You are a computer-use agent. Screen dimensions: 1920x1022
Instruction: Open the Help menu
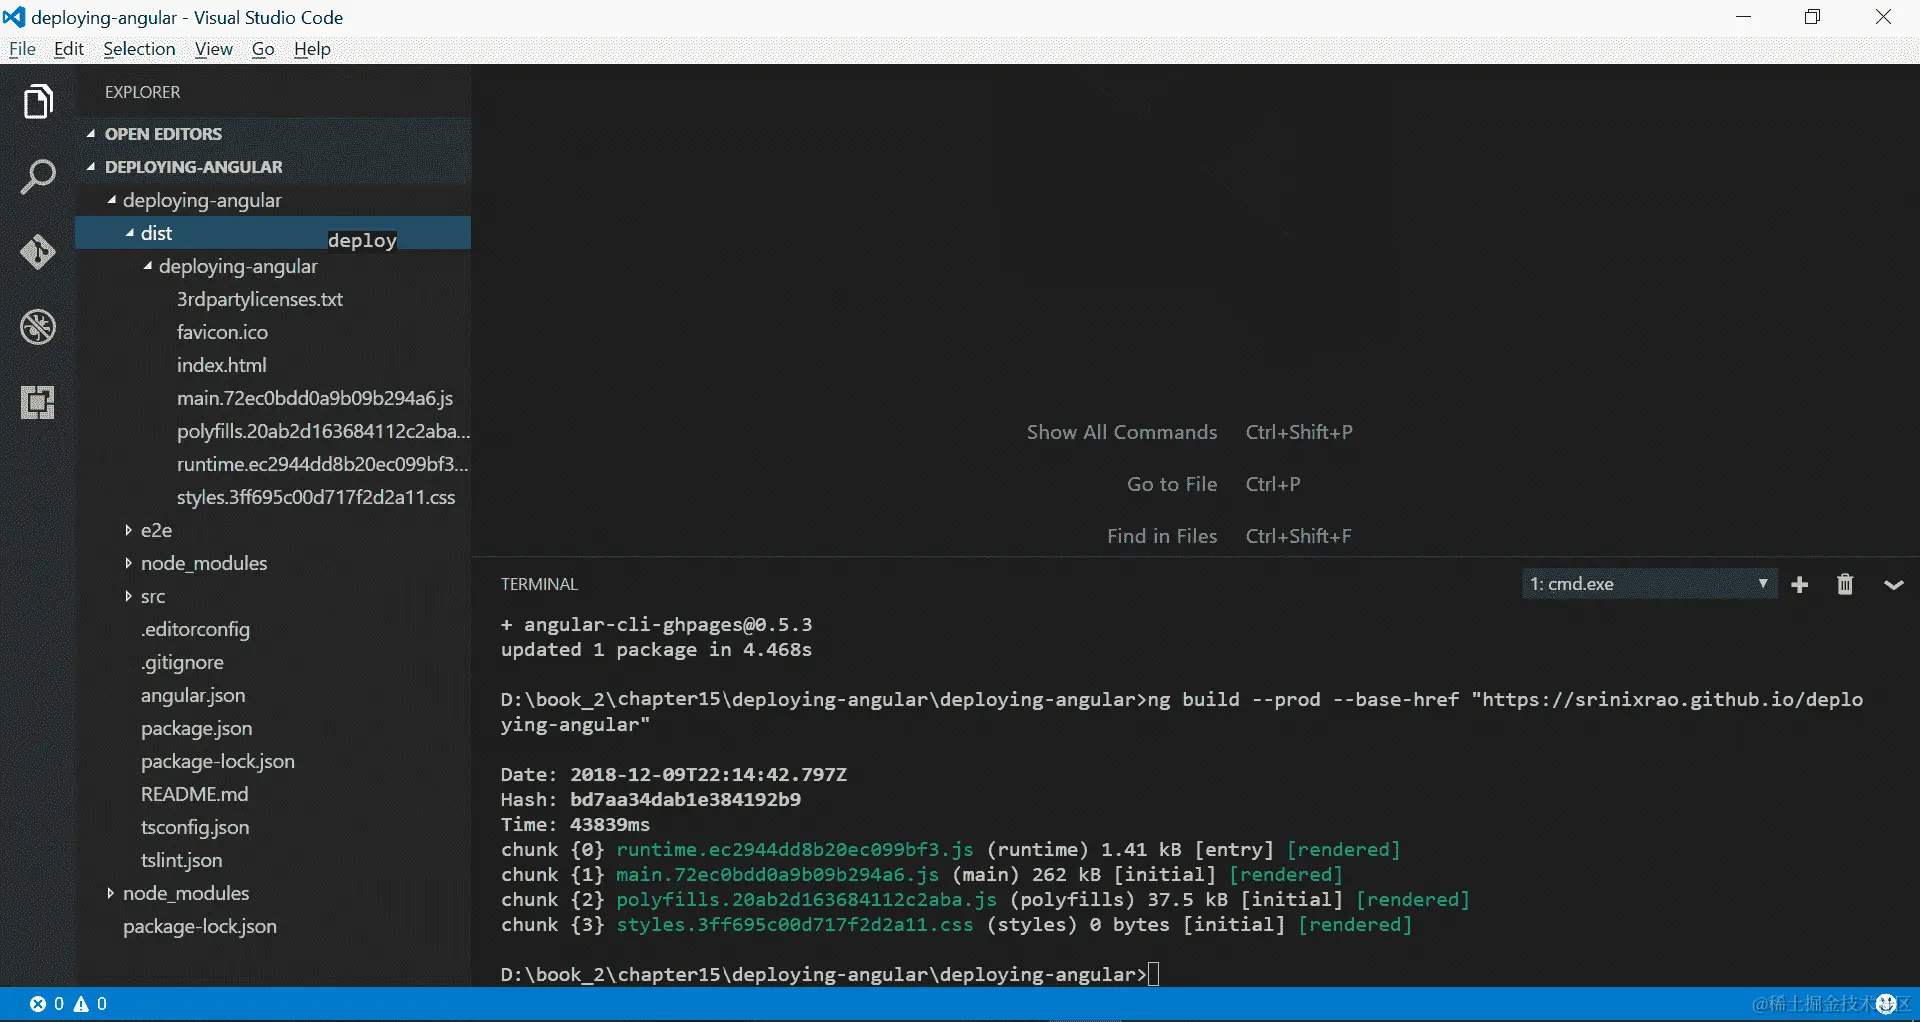(x=312, y=49)
